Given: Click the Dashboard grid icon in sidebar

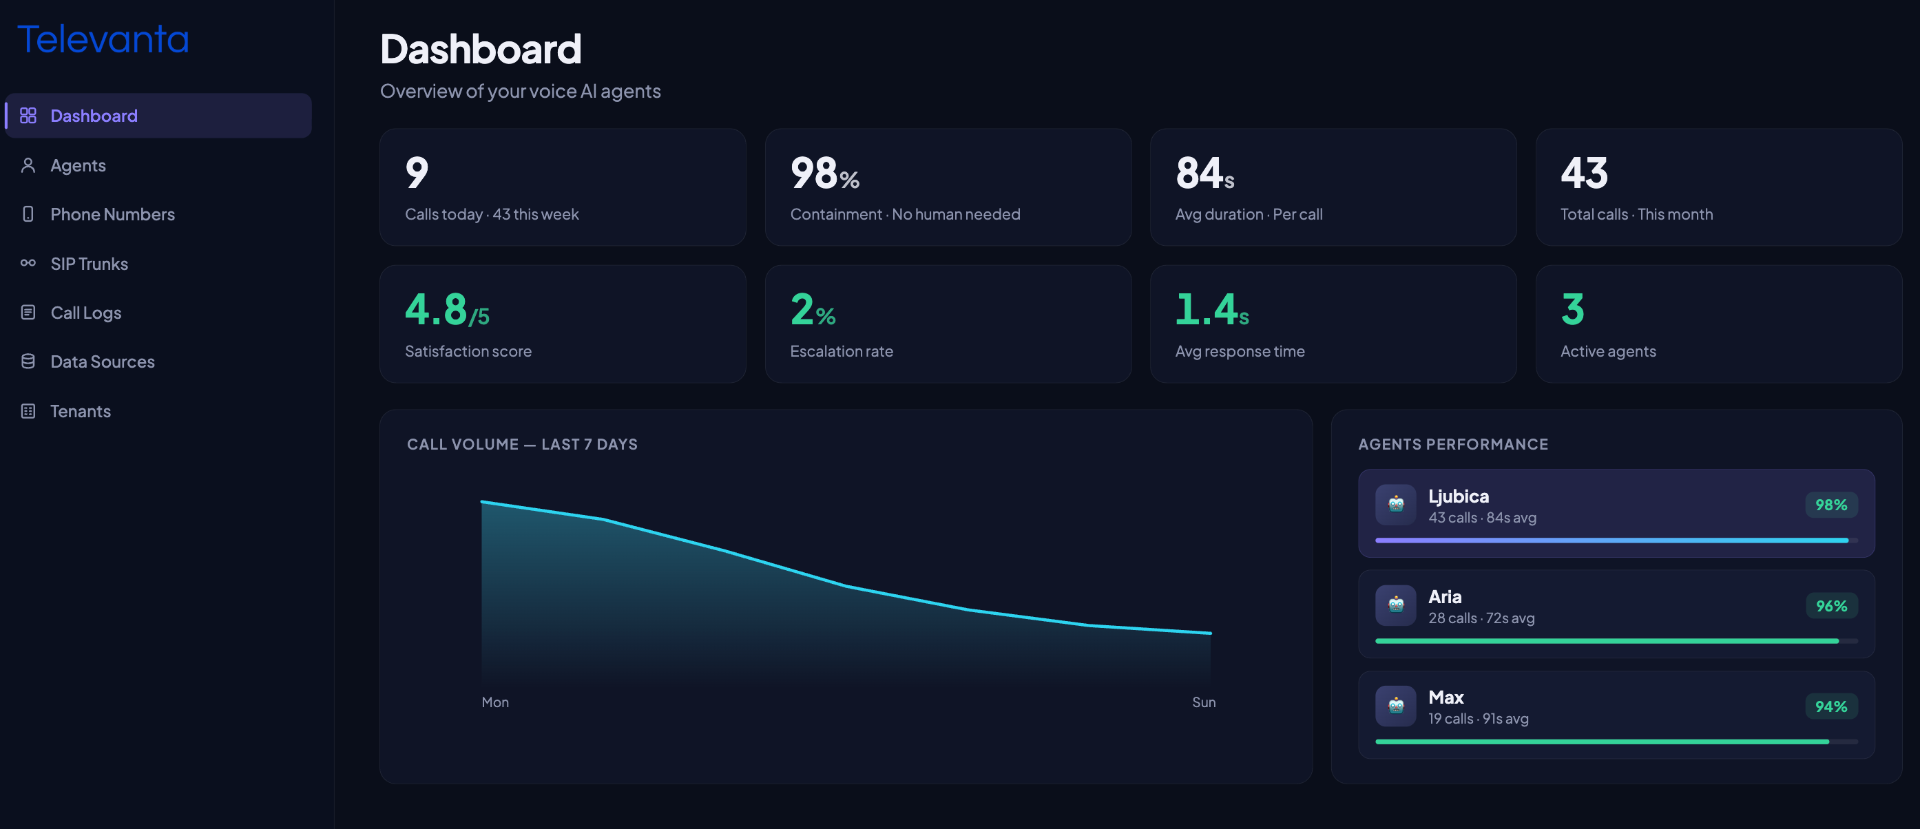Looking at the screenshot, I should pos(28,116).
